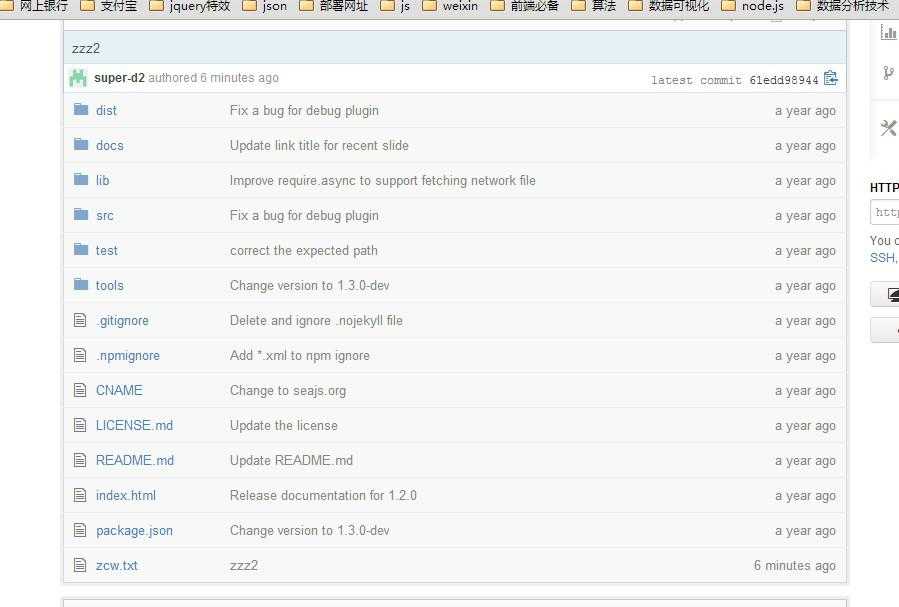This screenshot has height=607, width=899.
Task: Open the settings tools icon in sidebar
Action: (x=889, y=127)
